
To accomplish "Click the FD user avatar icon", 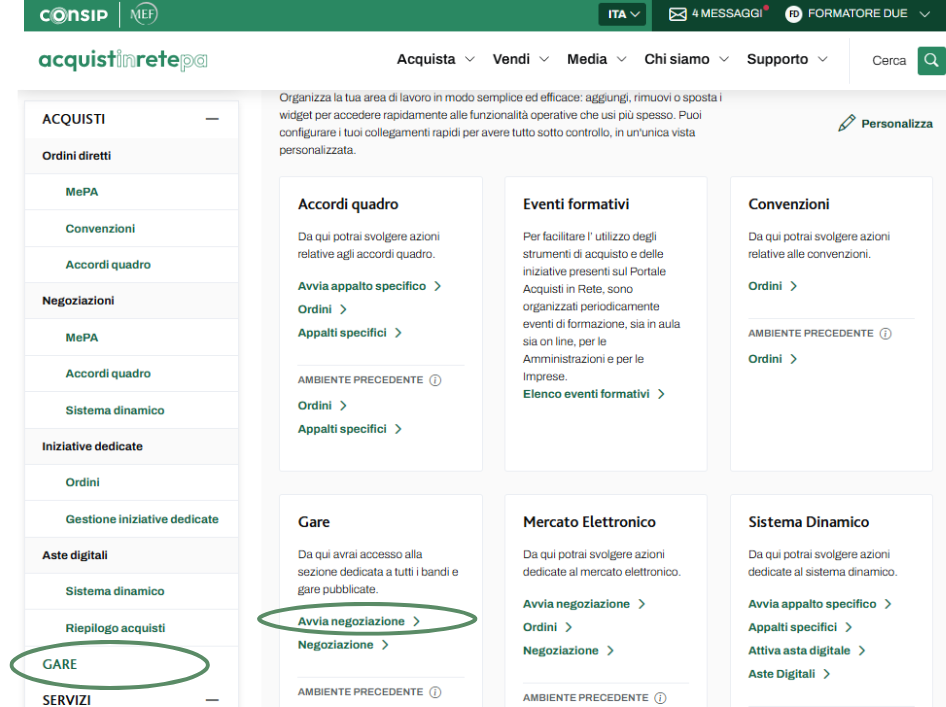I will (794, 14).
